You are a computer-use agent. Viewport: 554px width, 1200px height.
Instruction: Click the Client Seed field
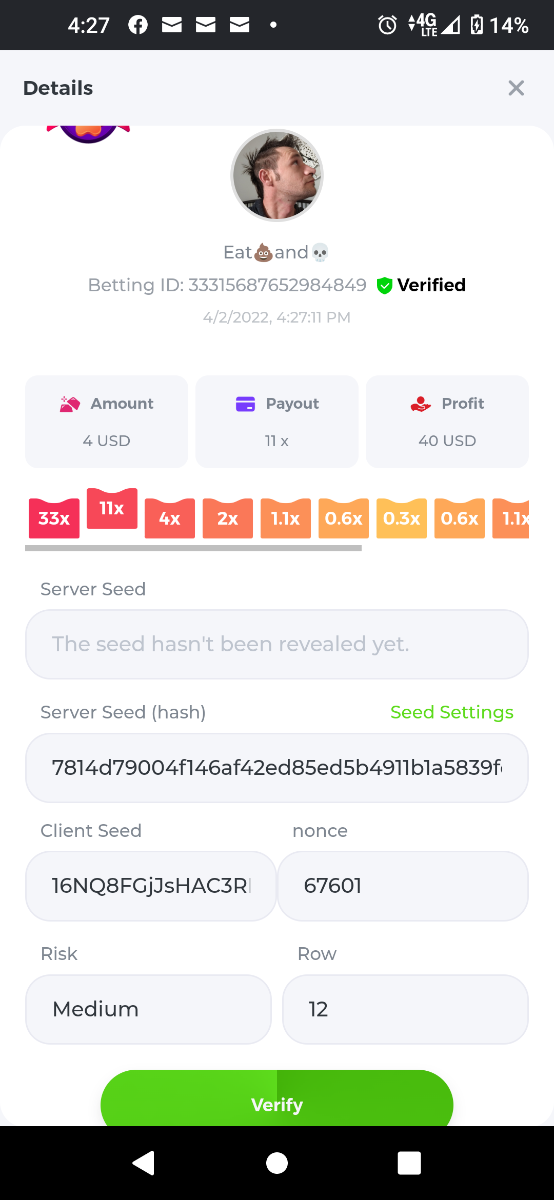pyautogui.click(x=151, y=886)
